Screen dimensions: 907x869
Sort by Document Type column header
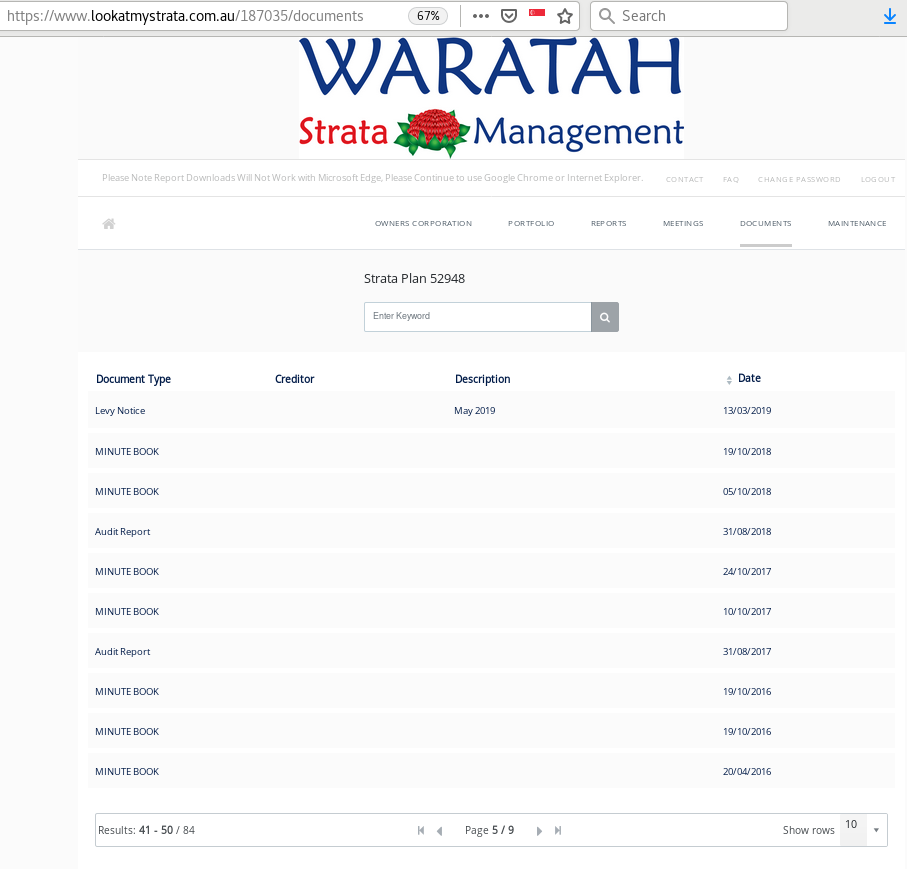[x=134, y=379]
